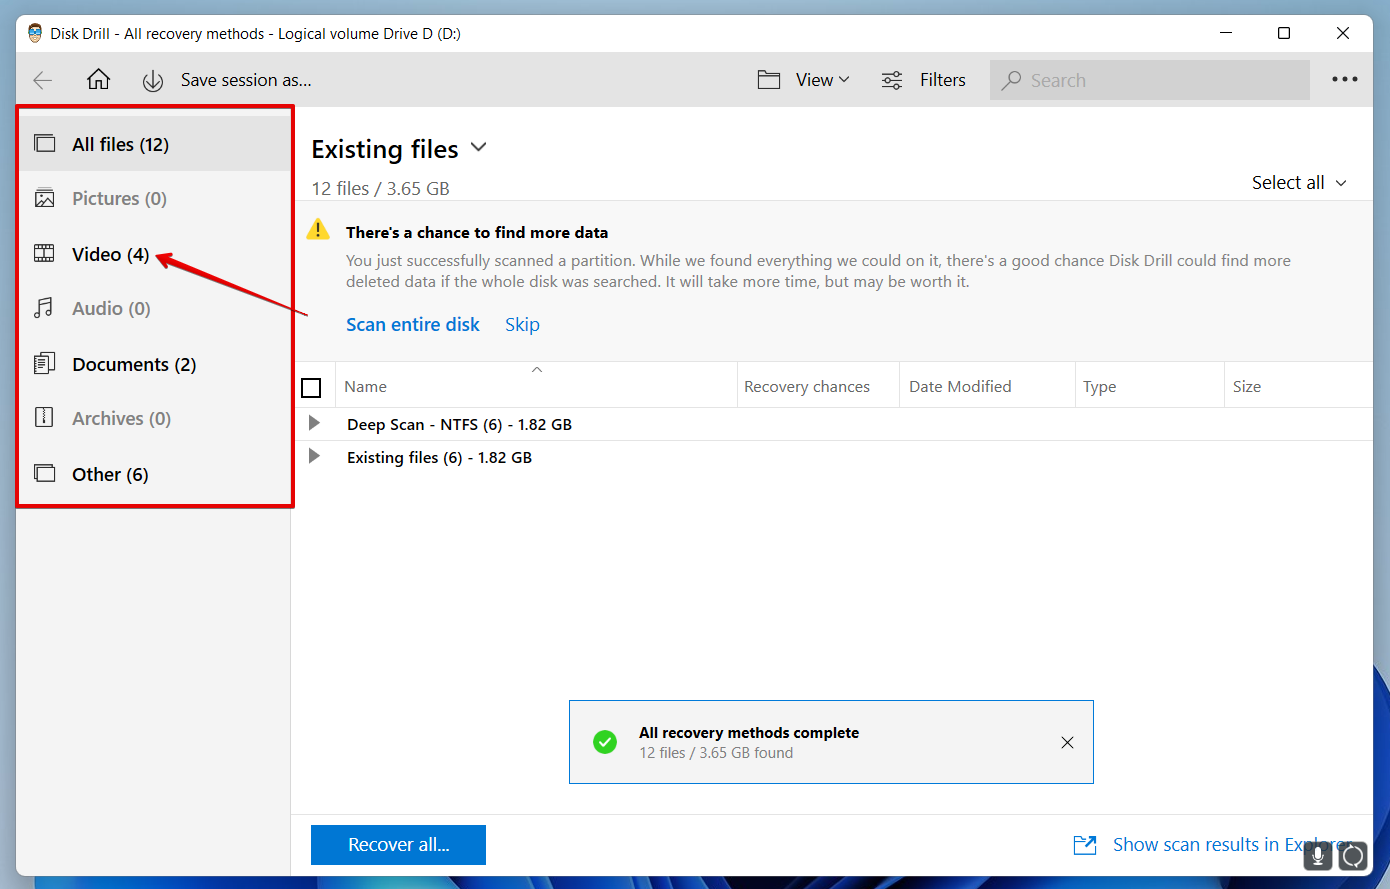Expand the Deep Scan - NTFS (6) group
The height and width of the screenshot is (889, 1390).
(x=314, y=423)
